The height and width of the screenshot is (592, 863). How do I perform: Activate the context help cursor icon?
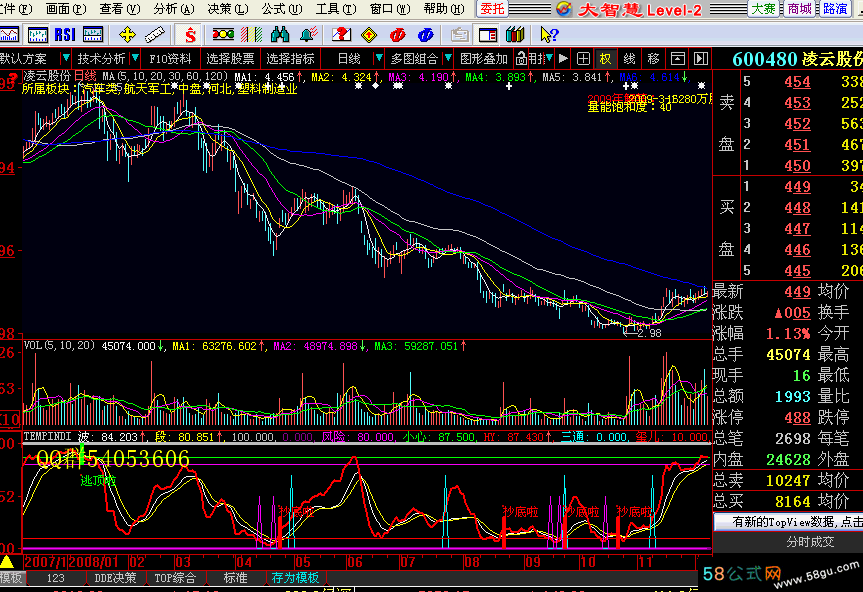[x=549, y=35]
